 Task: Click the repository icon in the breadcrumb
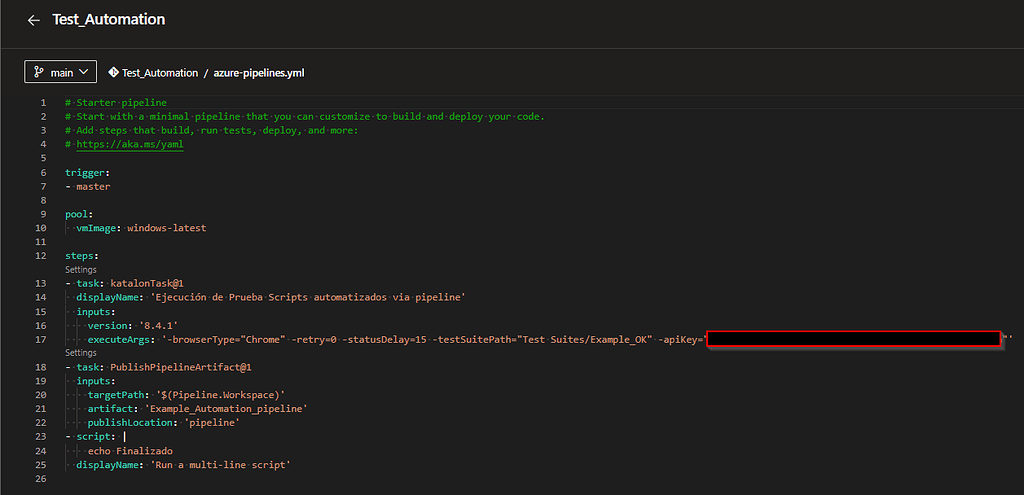point(113,73)
